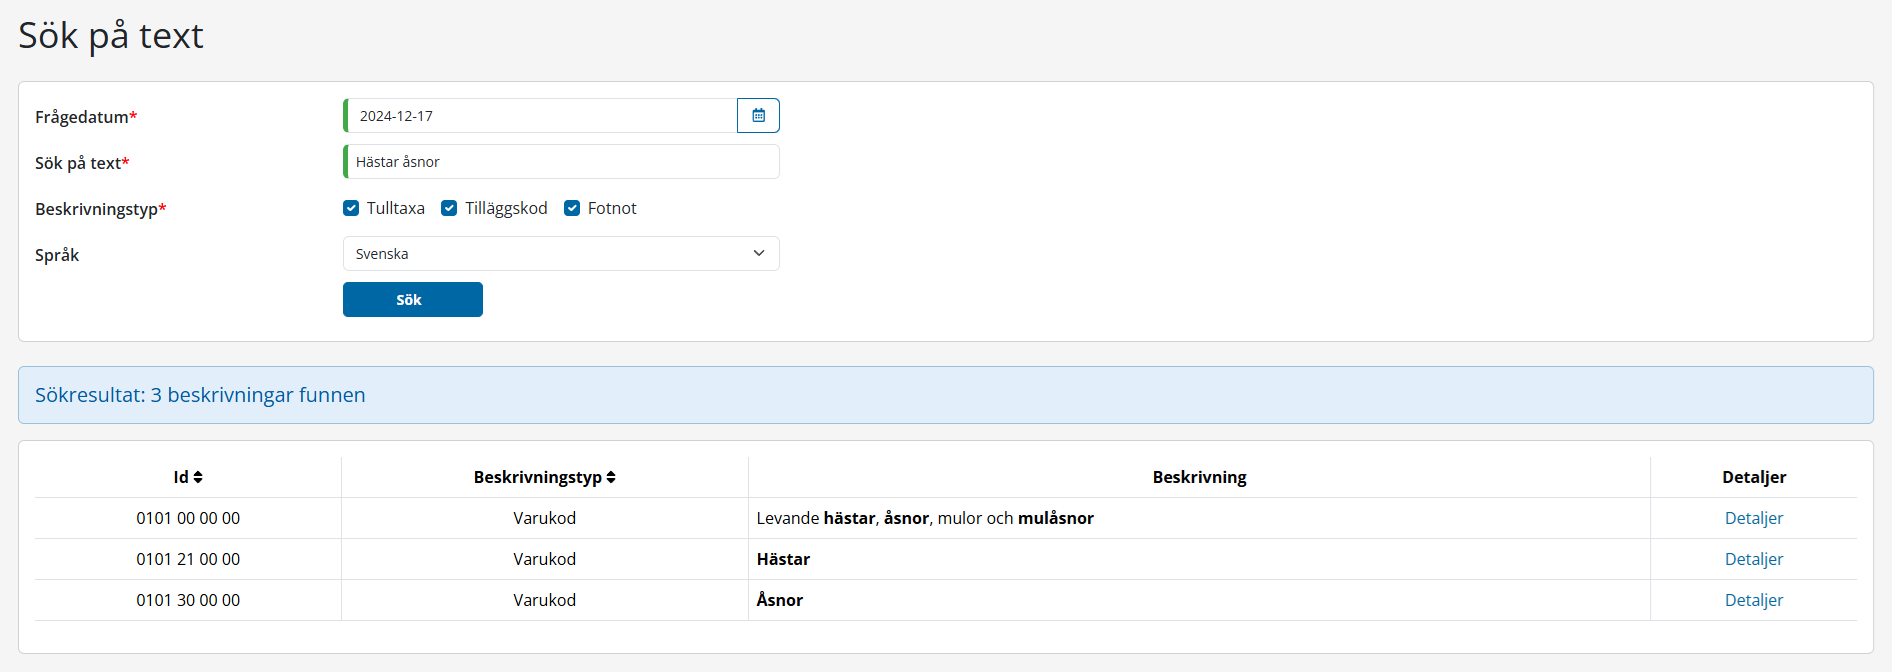The width and height of the screenshot is (1892, 672).
Task: Disable the Fotnot checkbox
Action: pos(572,208)
